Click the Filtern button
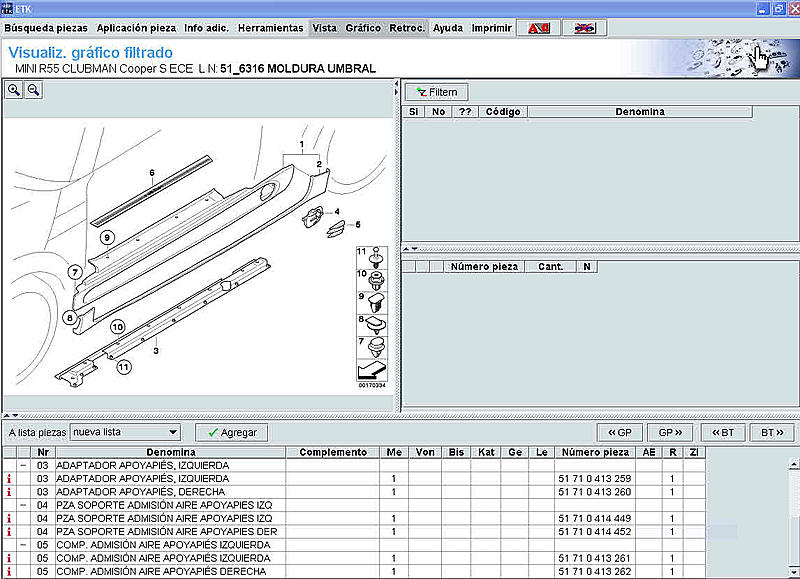This screenshot has width=800, height=579. [x=436, y=92]
